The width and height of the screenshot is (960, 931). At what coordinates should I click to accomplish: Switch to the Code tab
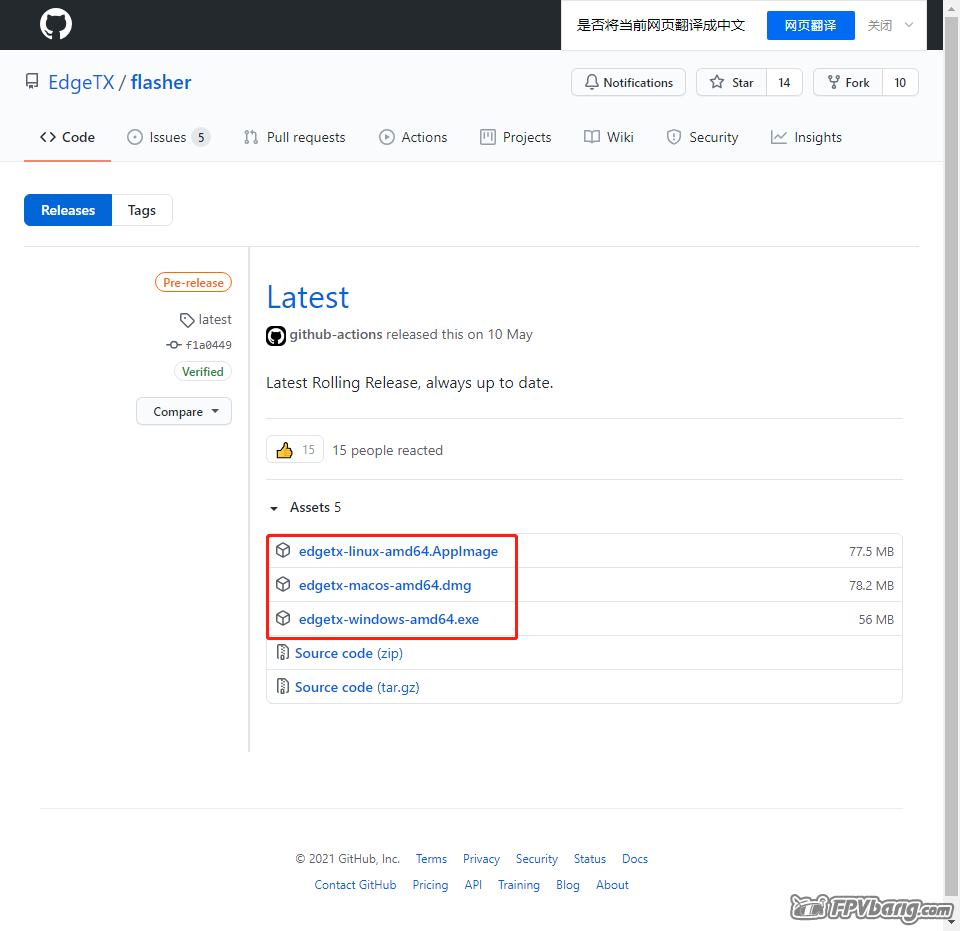(67, 137)
